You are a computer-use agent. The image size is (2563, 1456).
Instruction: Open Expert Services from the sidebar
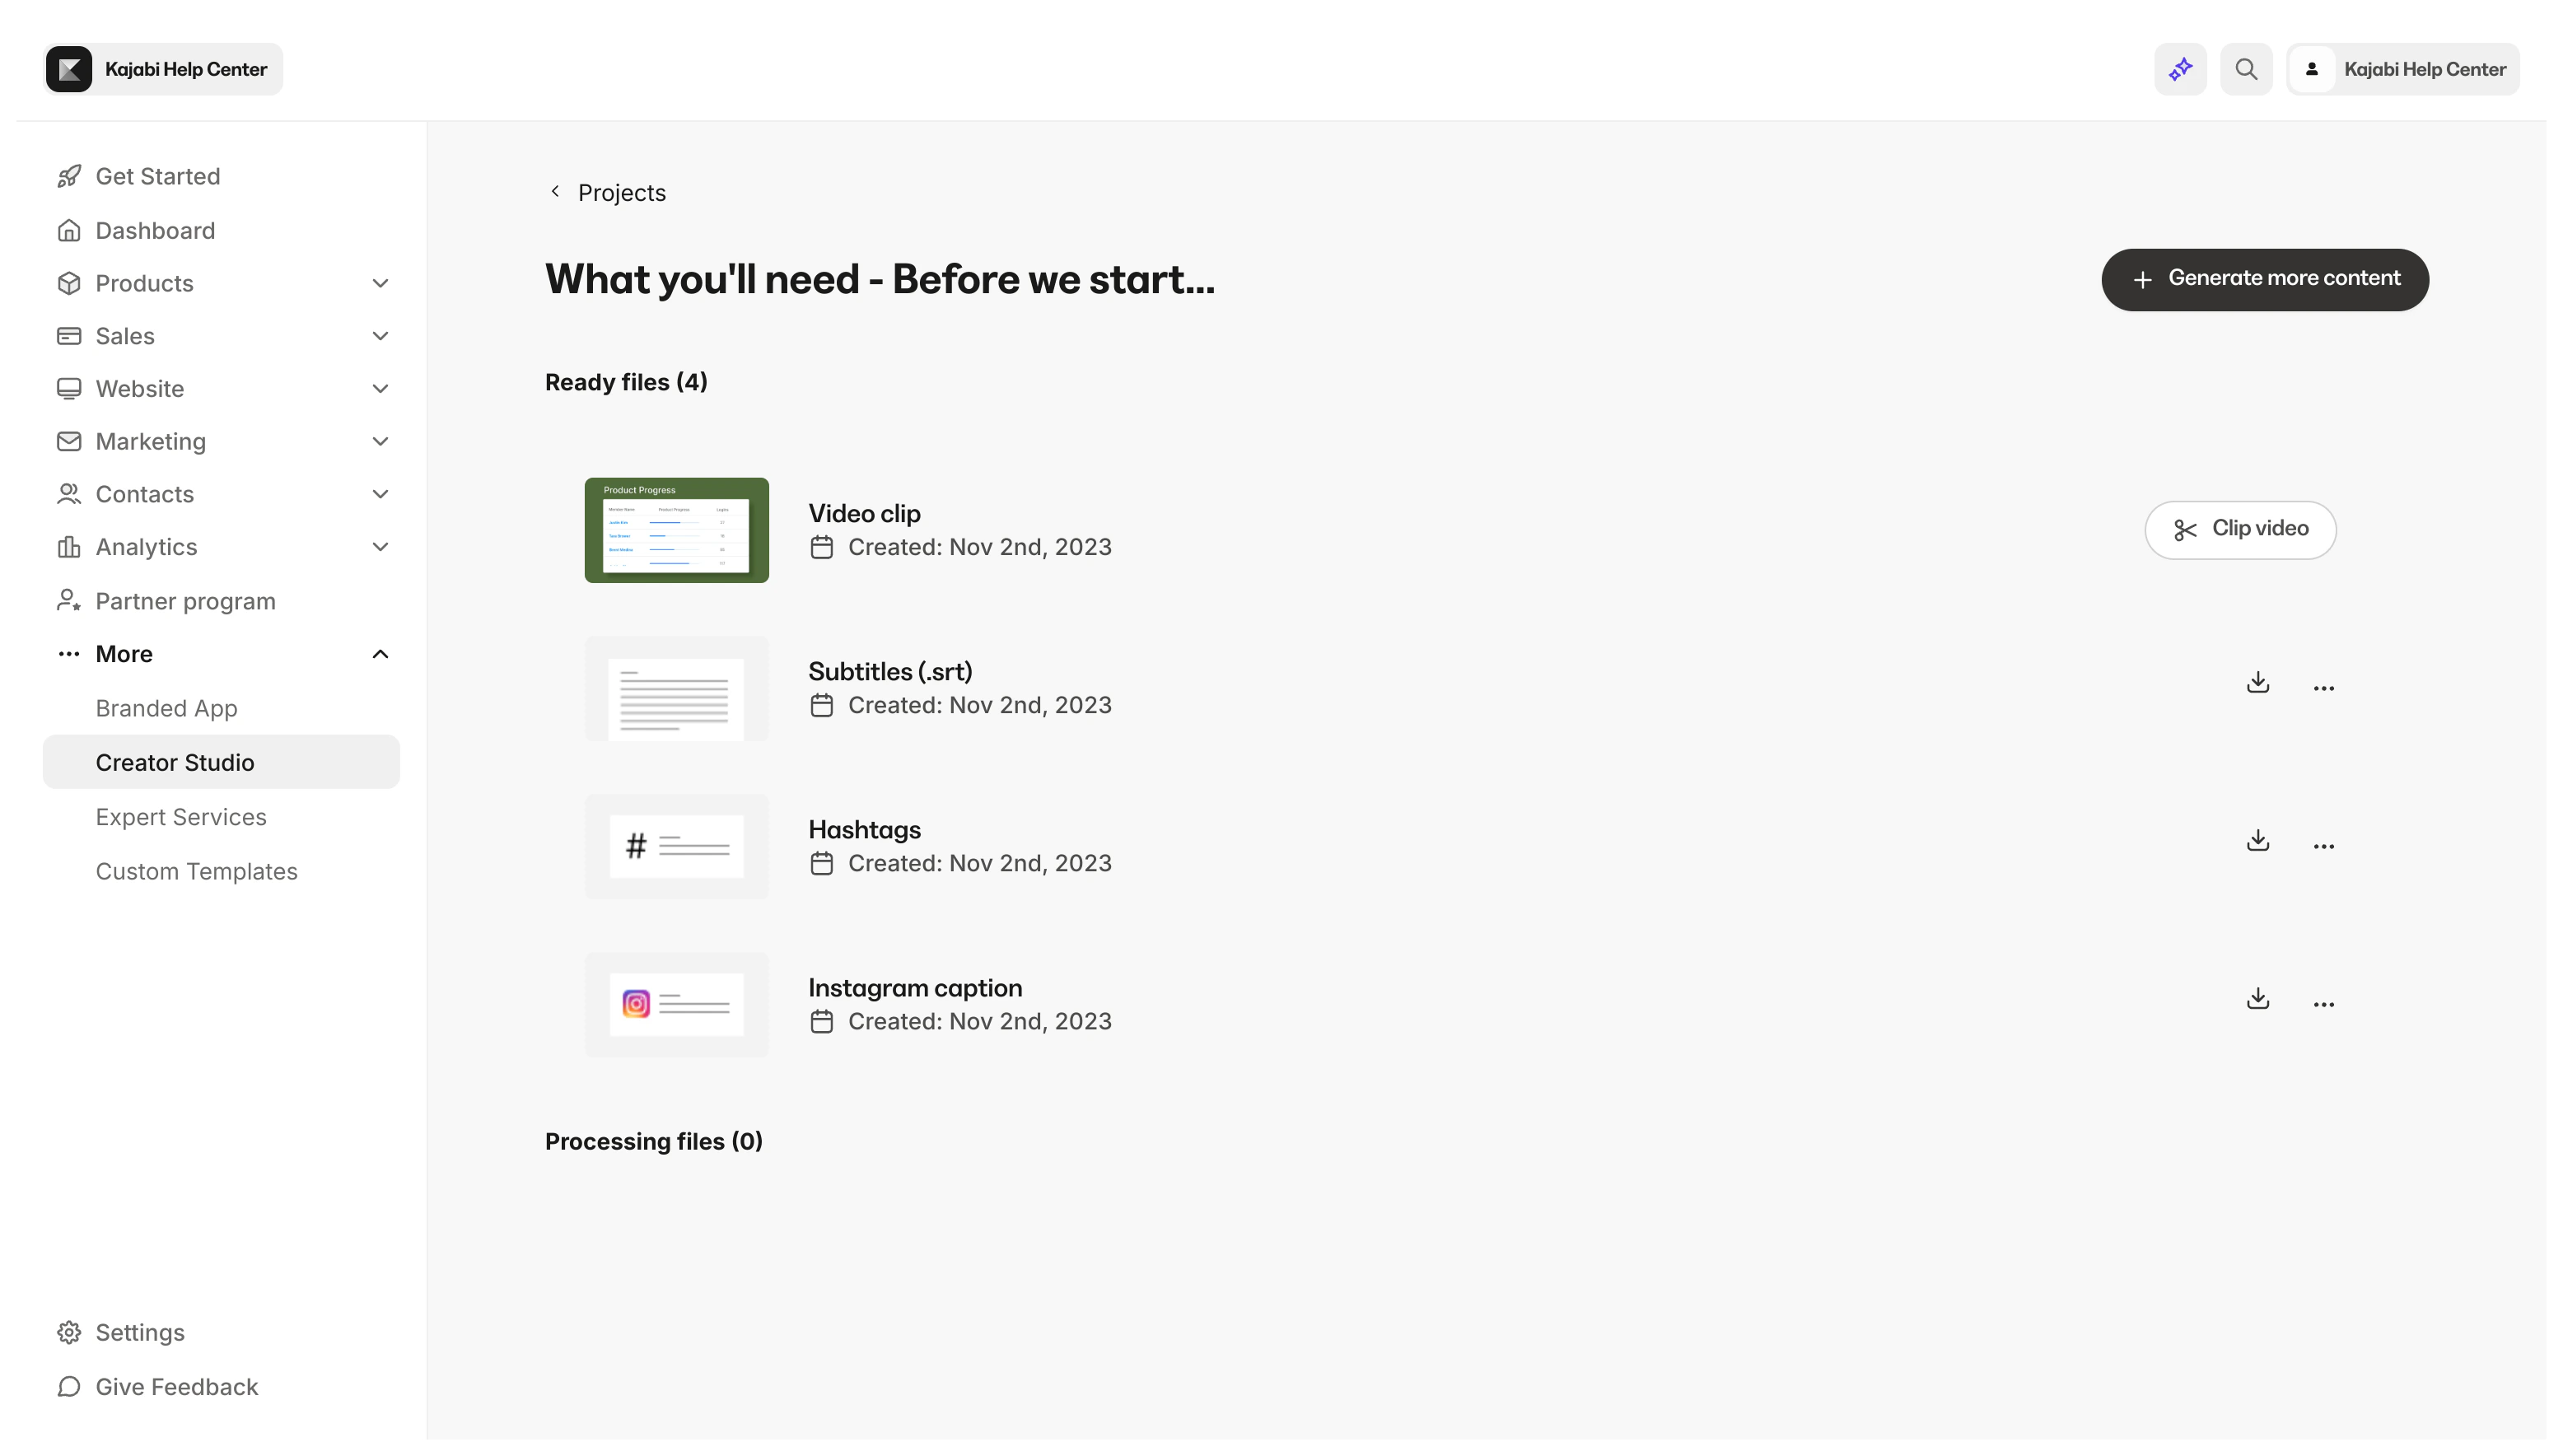[x=181, y=816]
